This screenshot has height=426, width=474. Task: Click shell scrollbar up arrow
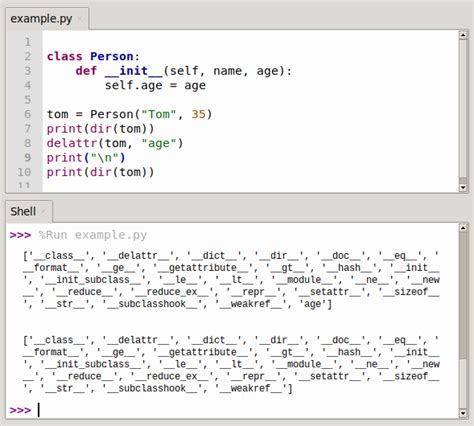pos(463,228)
